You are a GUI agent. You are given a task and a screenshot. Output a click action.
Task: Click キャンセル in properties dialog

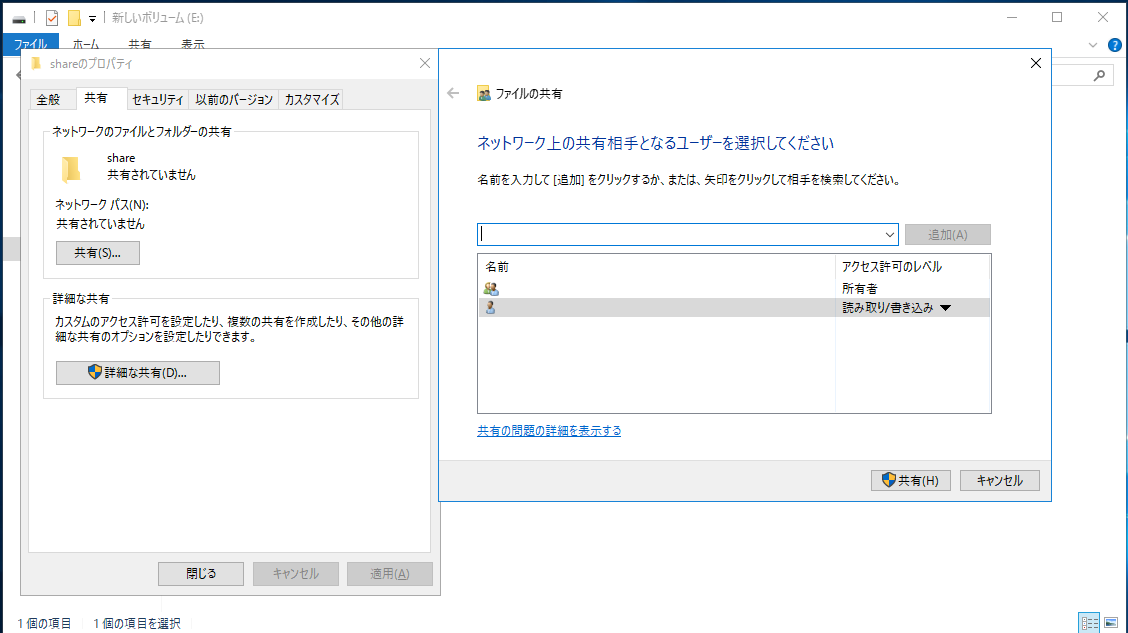(x=296, y=573)
